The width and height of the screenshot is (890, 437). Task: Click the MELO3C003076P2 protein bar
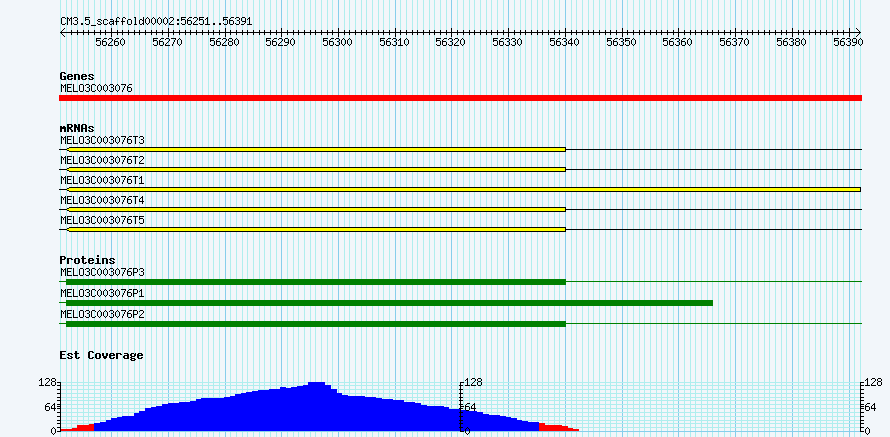pyautogui.click(x=316, y=324)
